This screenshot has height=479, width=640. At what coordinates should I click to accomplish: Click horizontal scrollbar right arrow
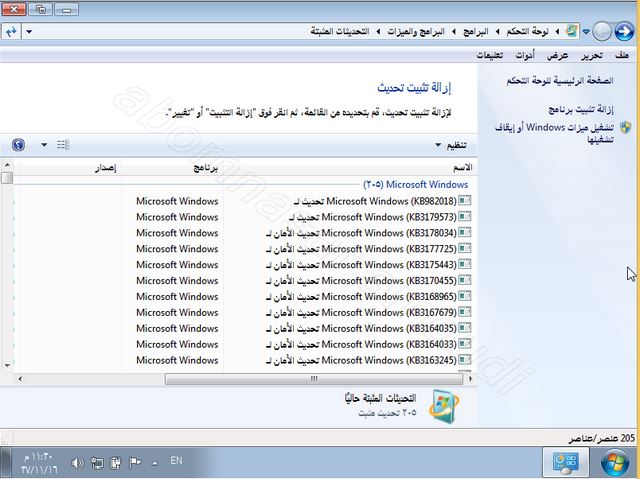[470, 379]
